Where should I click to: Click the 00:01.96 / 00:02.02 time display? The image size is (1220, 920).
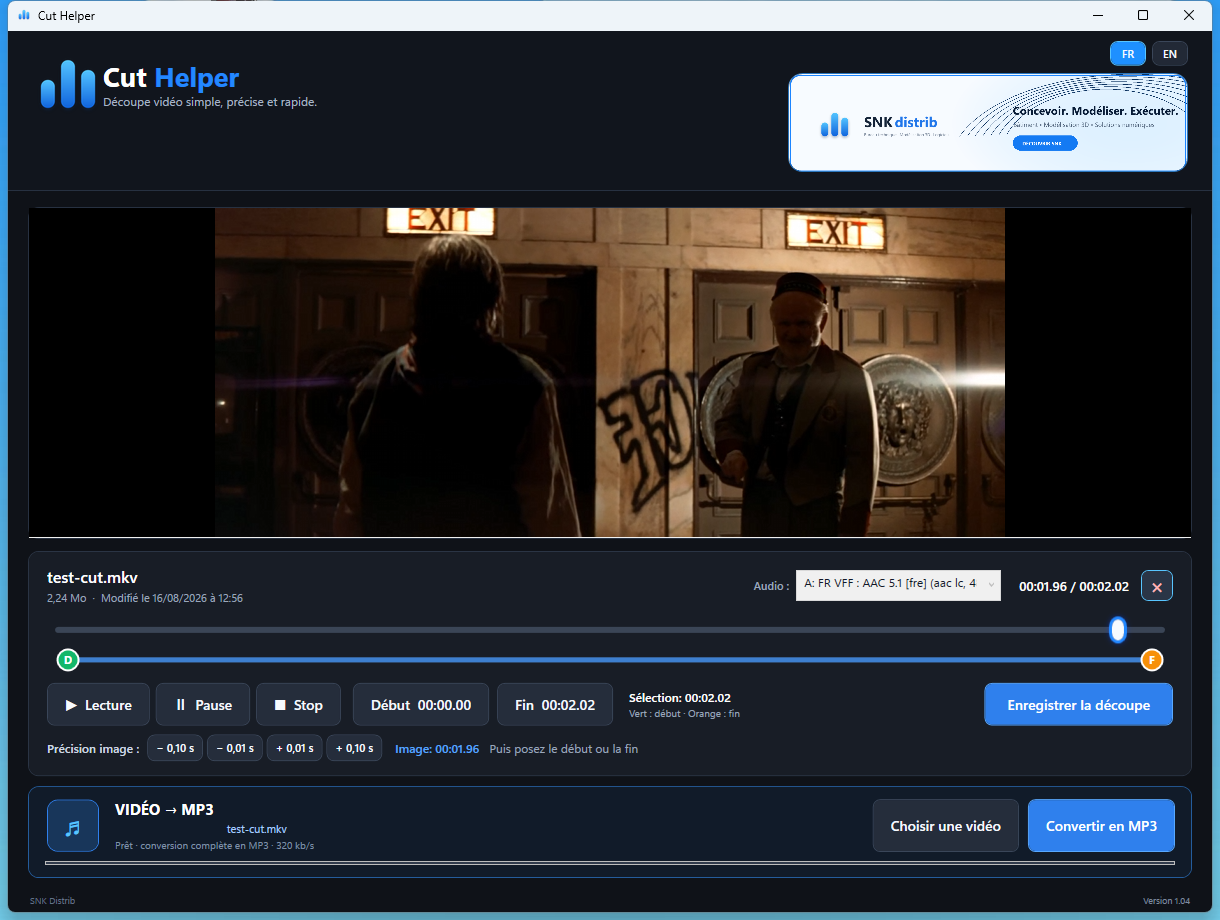[x=1074, y=587]
